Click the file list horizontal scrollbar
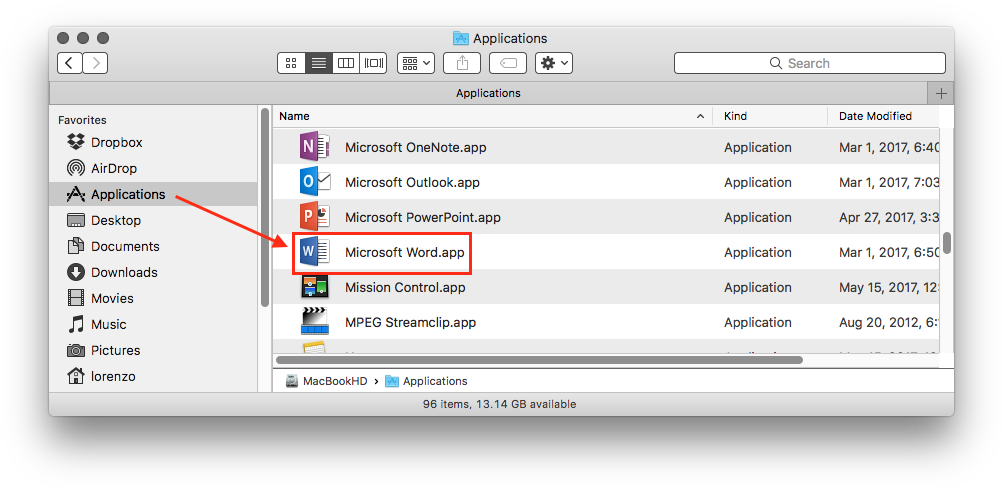The width and height of the screenshot is (1002, 490). tap(539, 360)
